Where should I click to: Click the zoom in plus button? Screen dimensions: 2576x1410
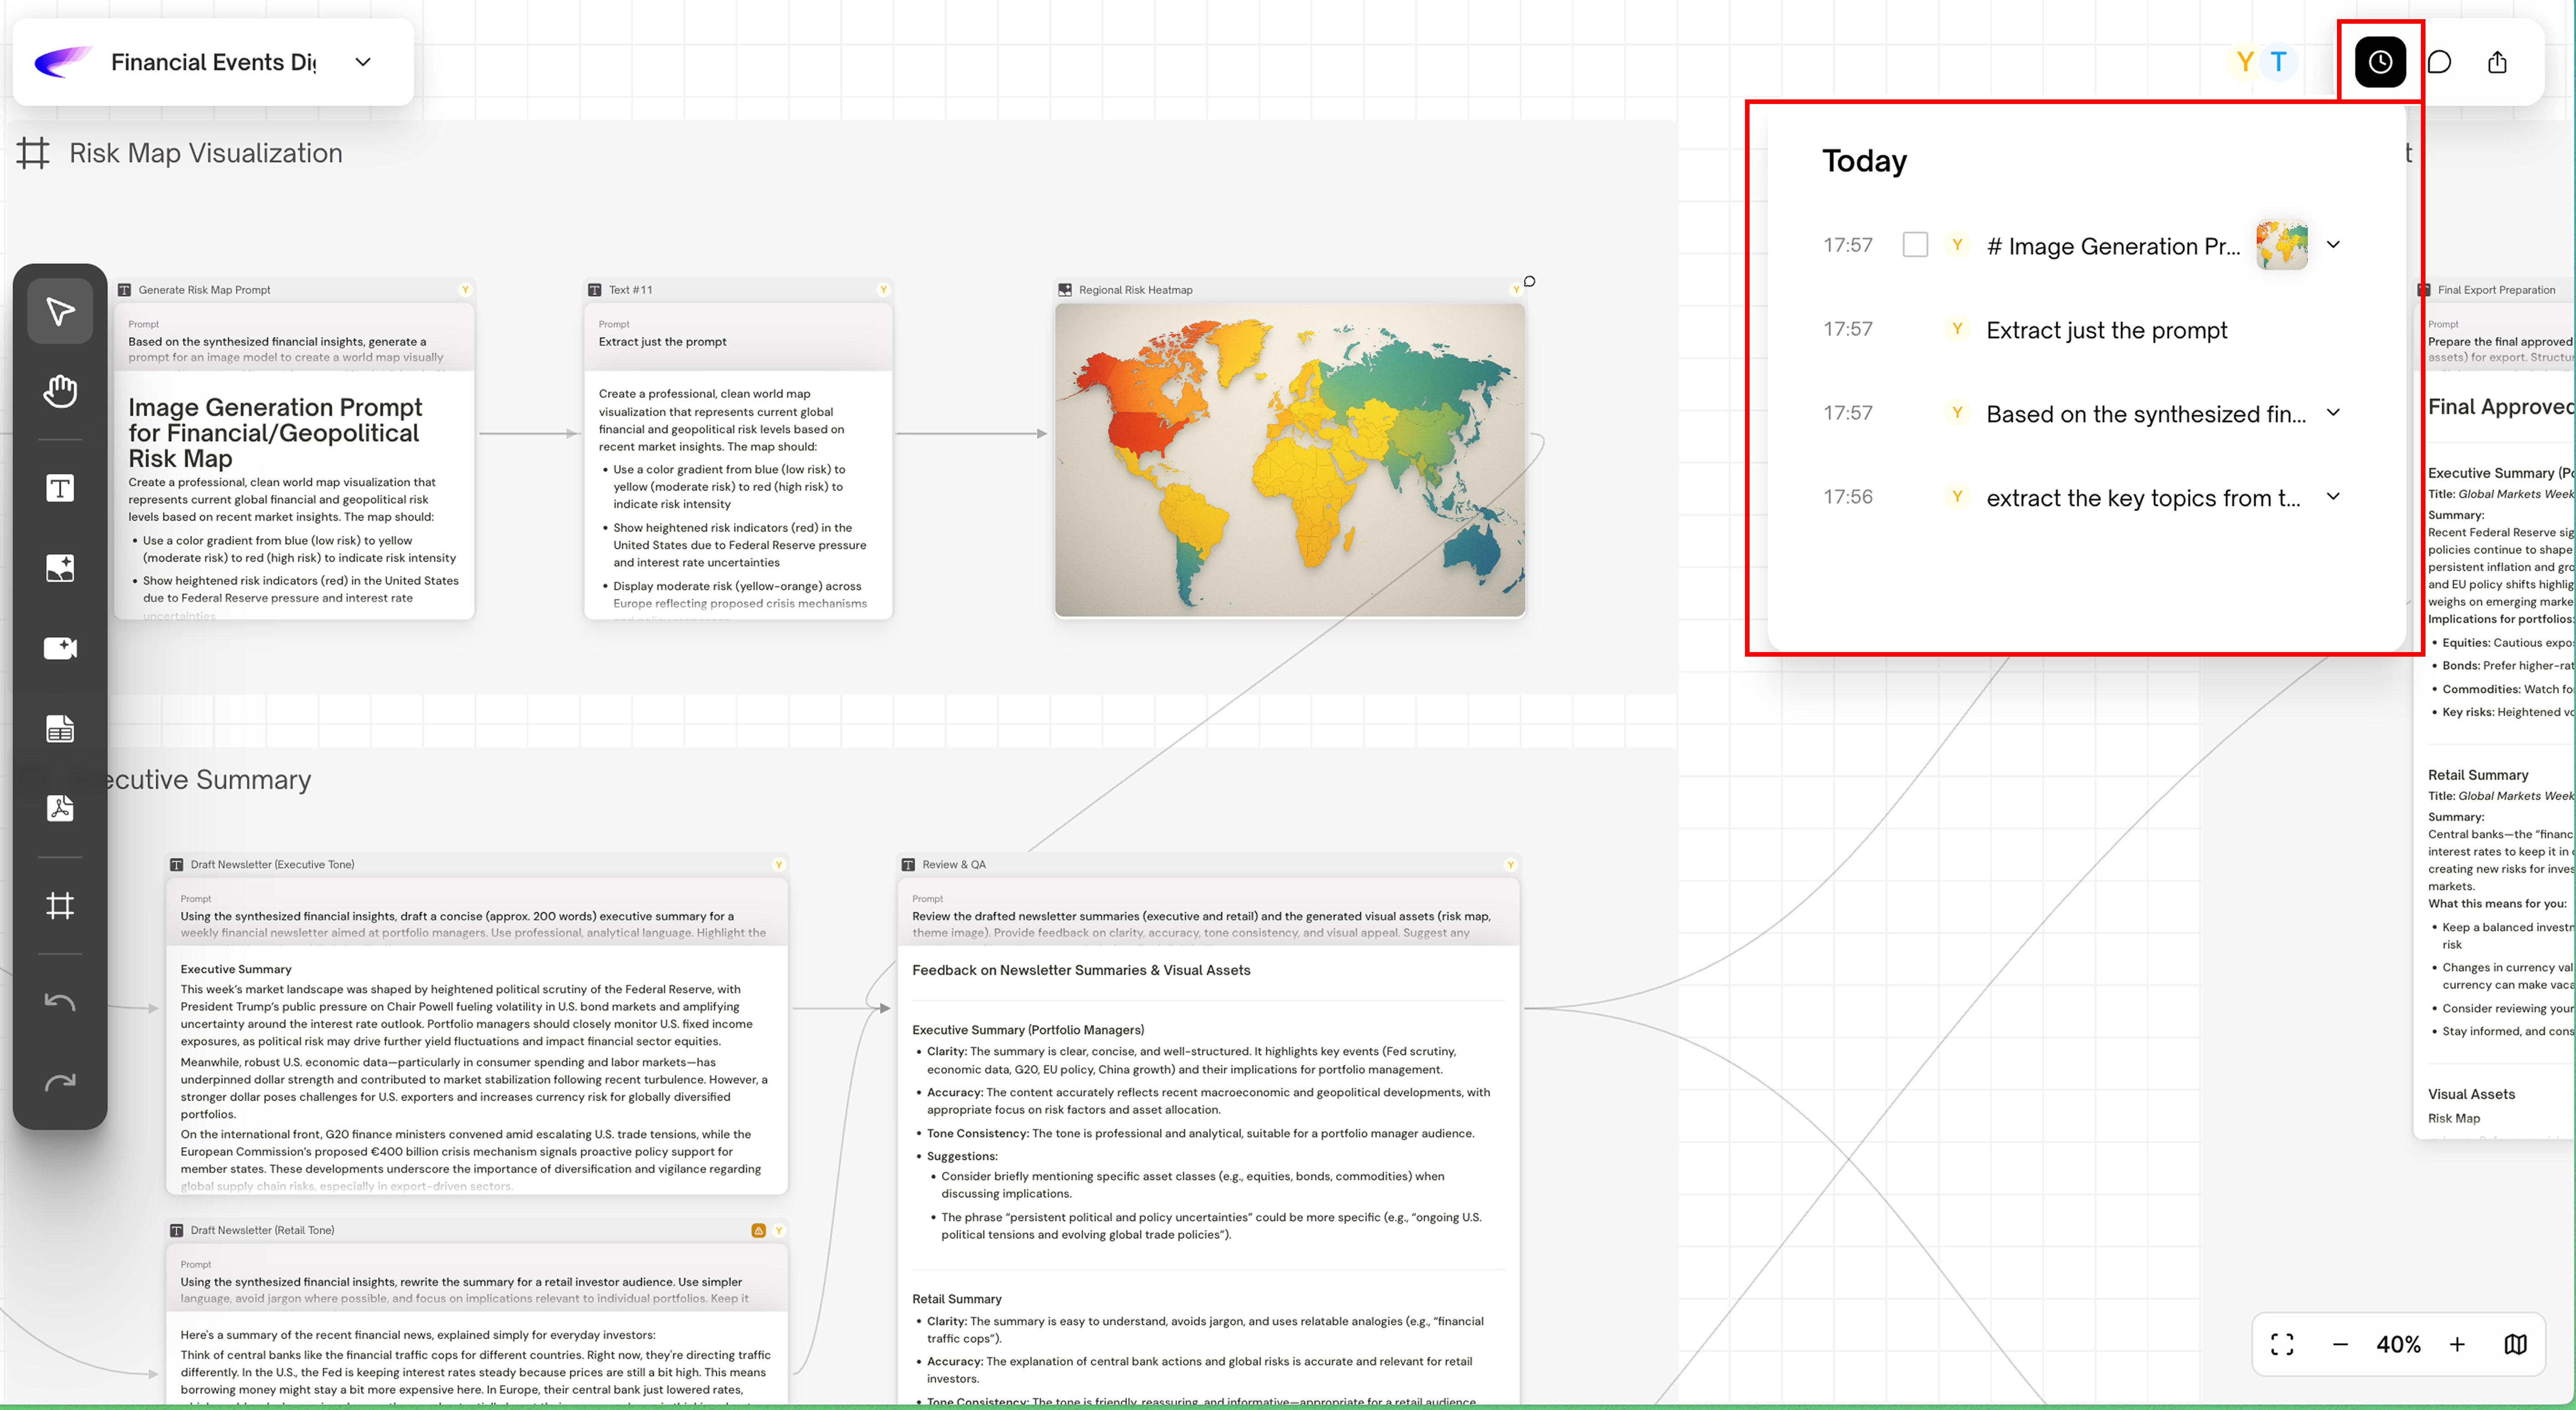2457,1344
